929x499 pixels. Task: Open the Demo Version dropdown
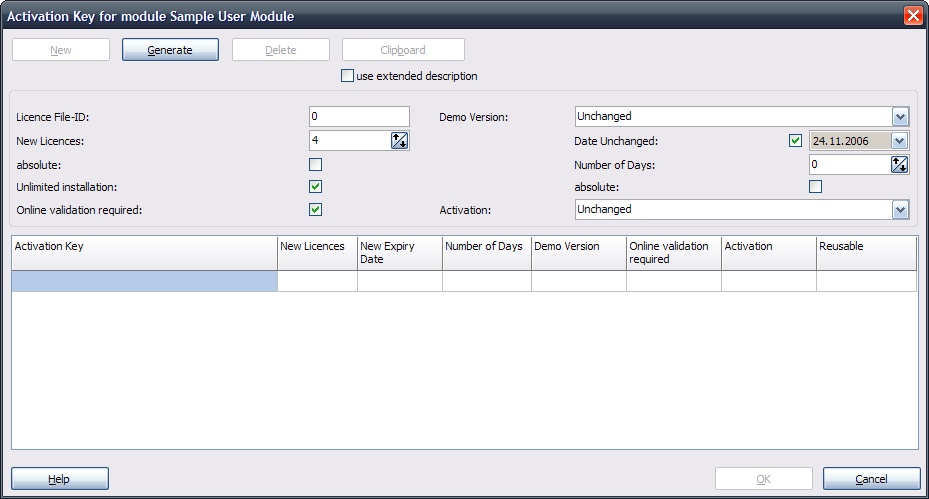click(x=900, y=117)
